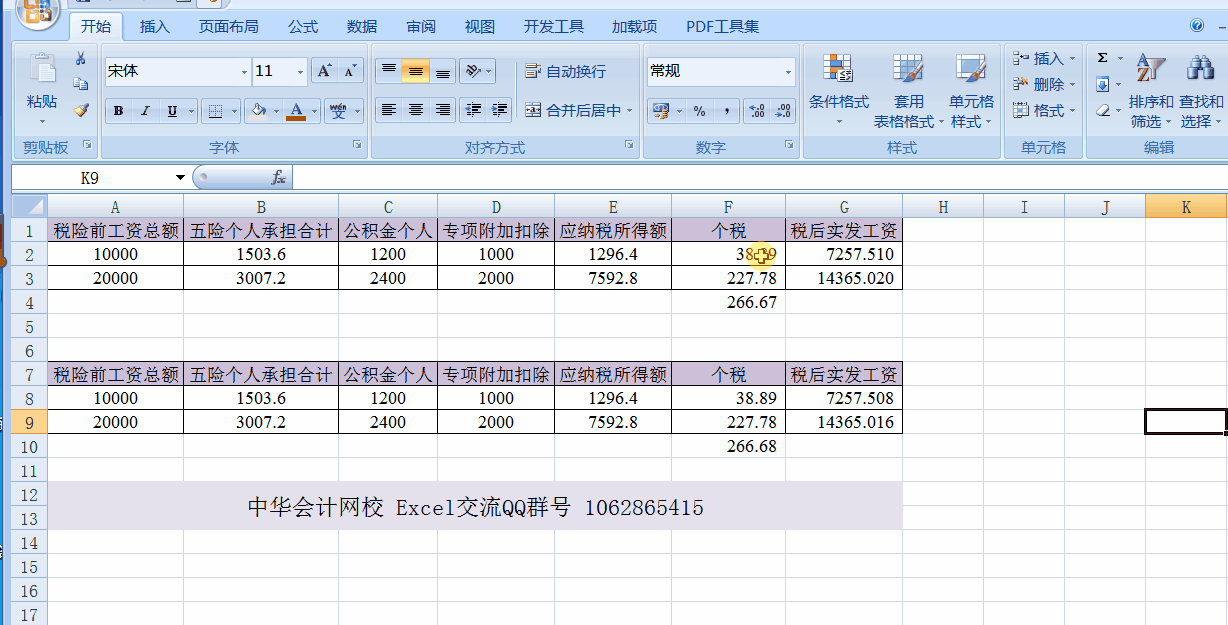Open the merge and center dropdown arrow
The image size is (1228, 625).
pyautogui.click(x=630, y=111)
